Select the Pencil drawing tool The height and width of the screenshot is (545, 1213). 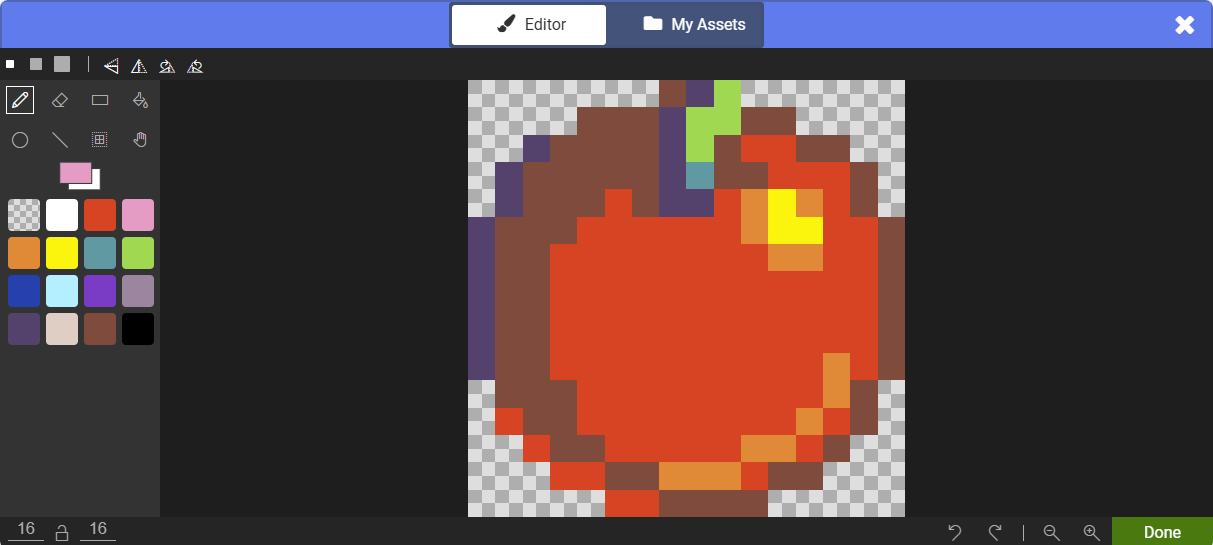click(20, 100)
